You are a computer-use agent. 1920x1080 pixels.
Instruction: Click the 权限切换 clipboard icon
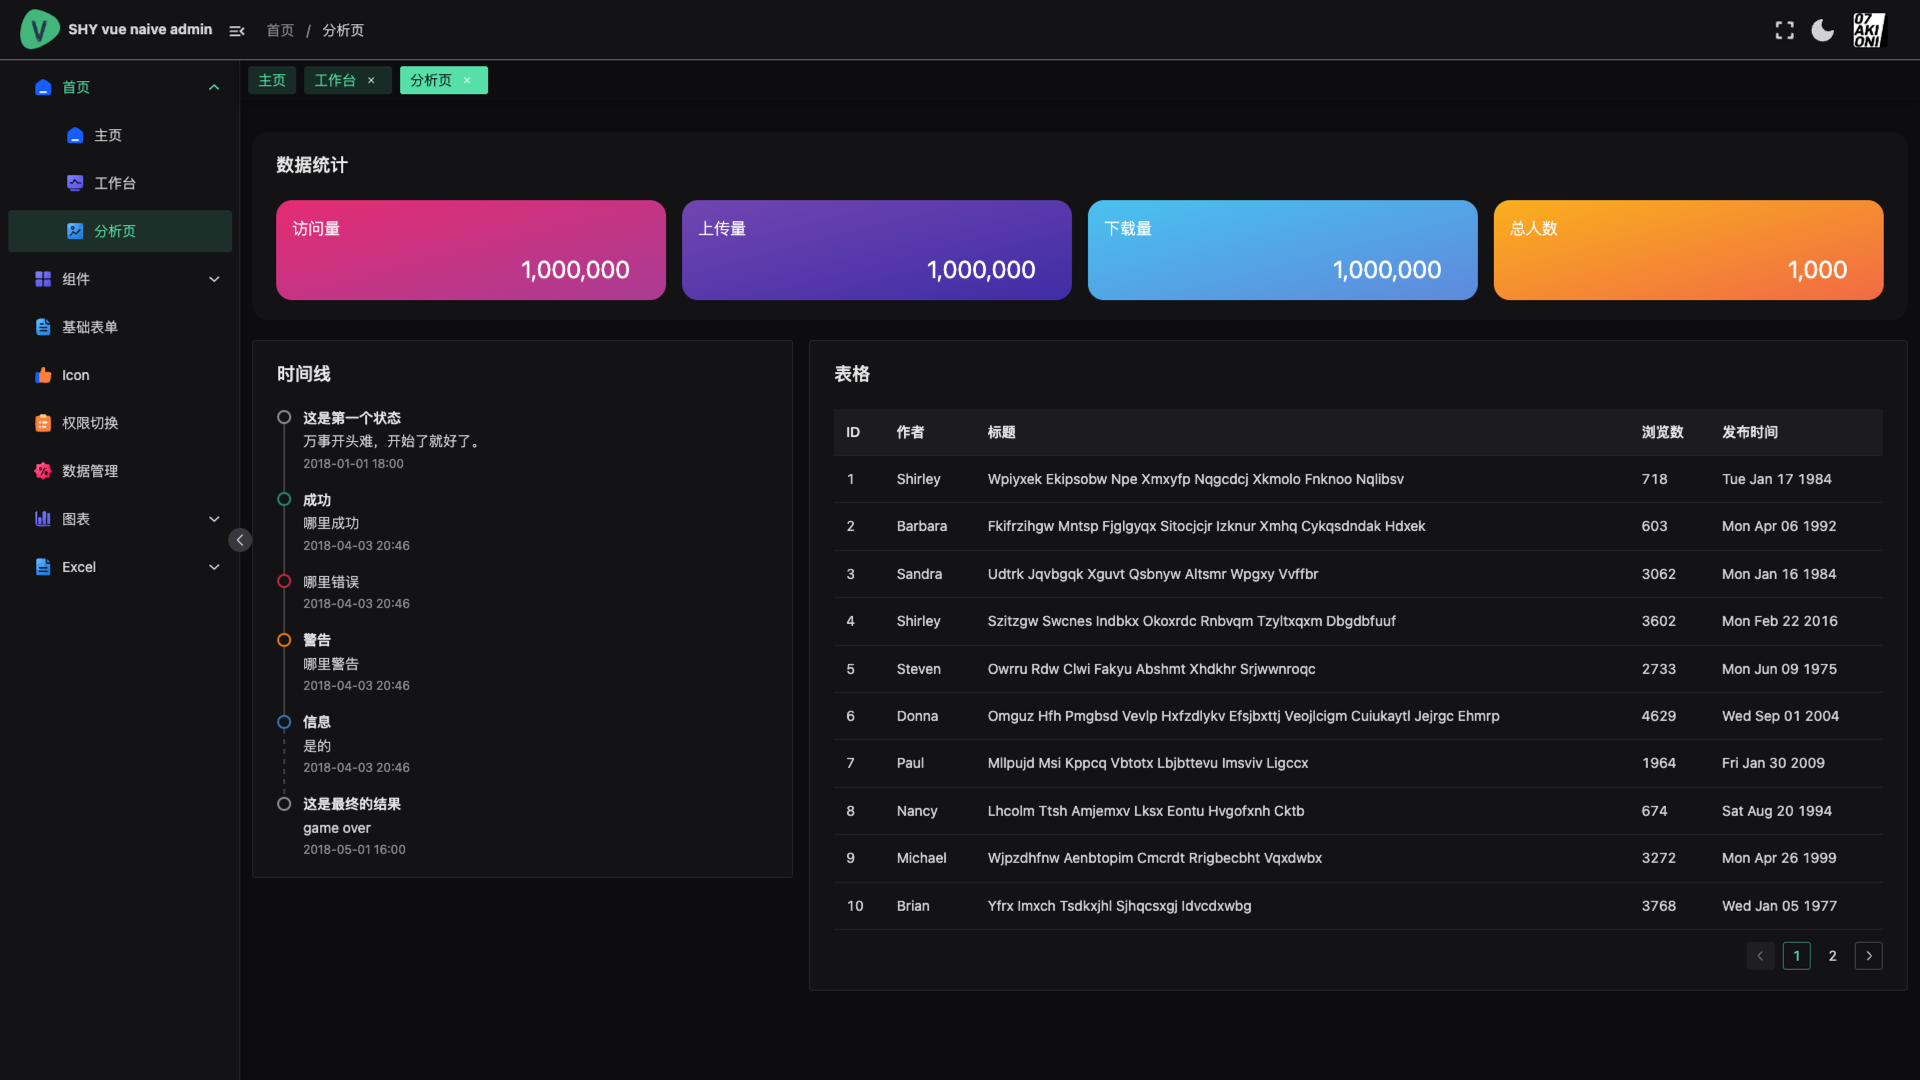click(43, 423)
